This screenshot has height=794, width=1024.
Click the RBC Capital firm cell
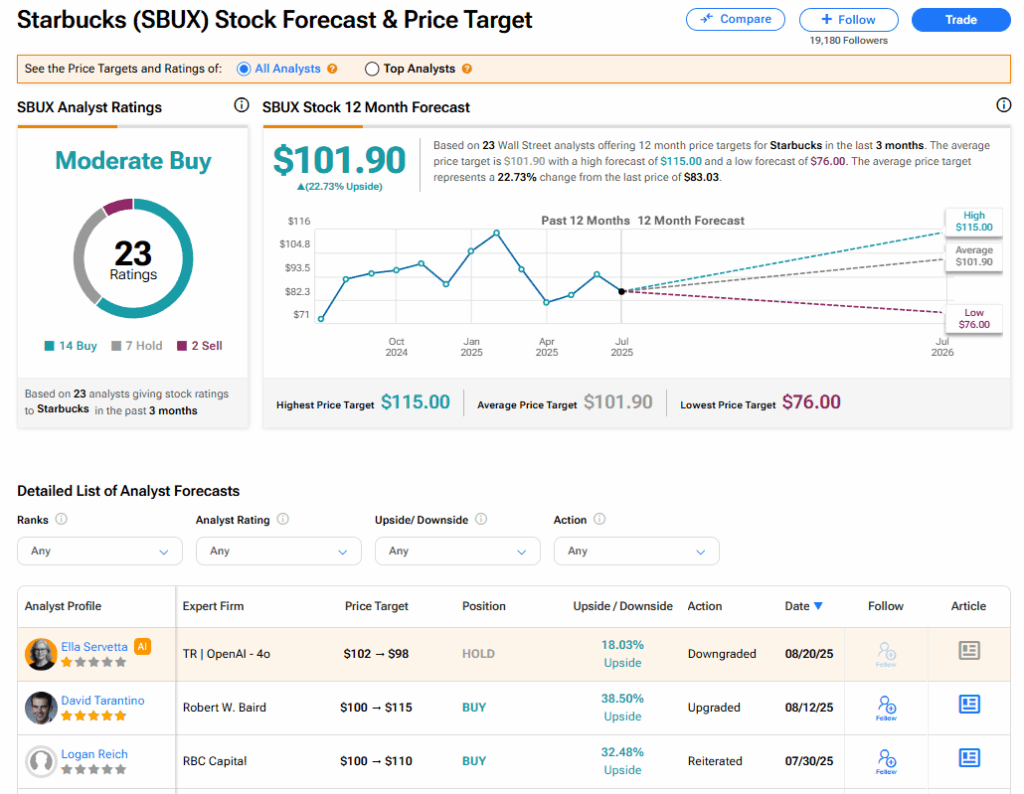(215, 761)
